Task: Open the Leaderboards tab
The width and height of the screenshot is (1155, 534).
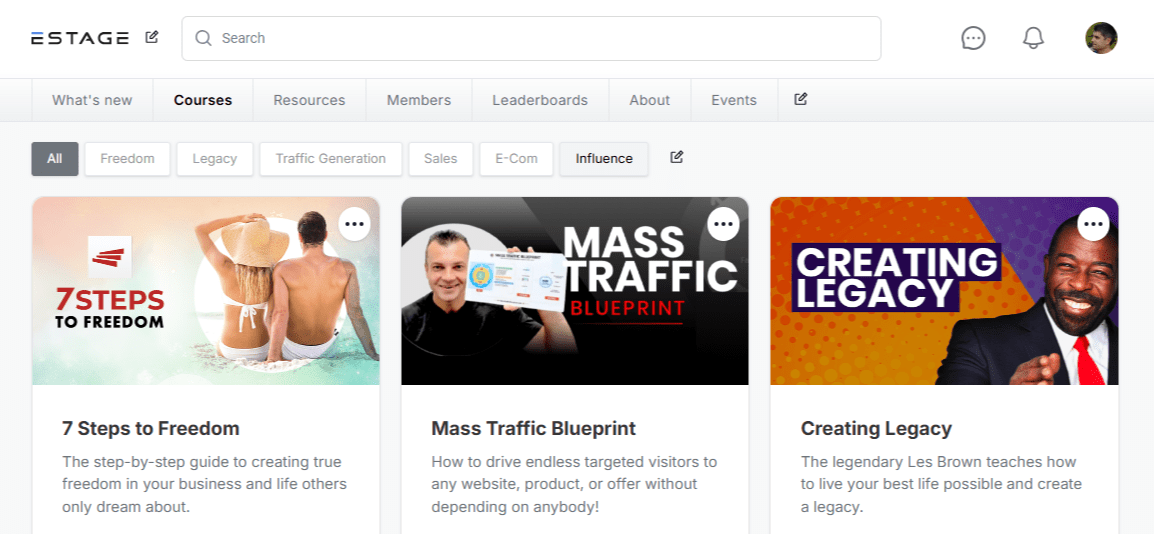Action: [540, 100]
